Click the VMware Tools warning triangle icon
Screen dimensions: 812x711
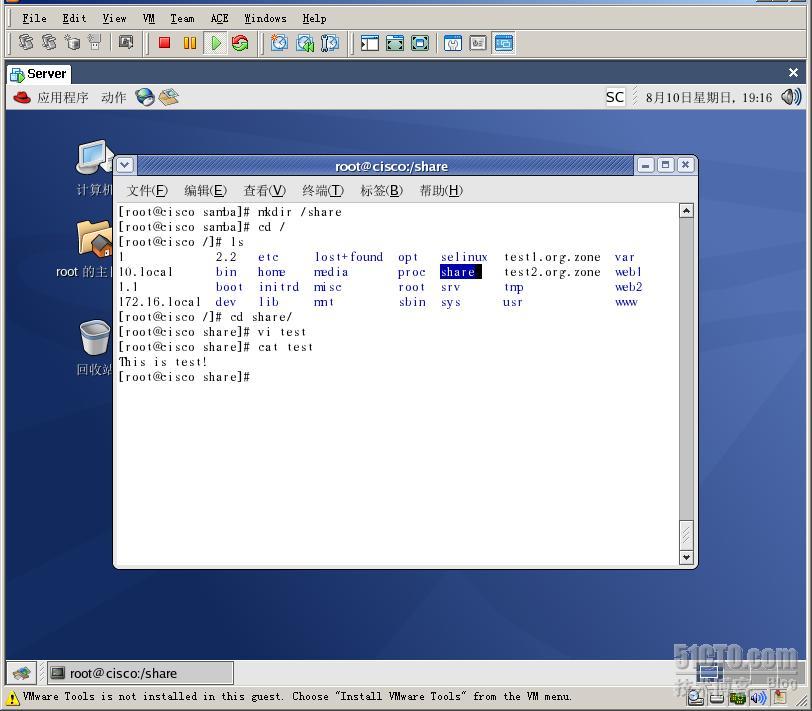(13, 697)
